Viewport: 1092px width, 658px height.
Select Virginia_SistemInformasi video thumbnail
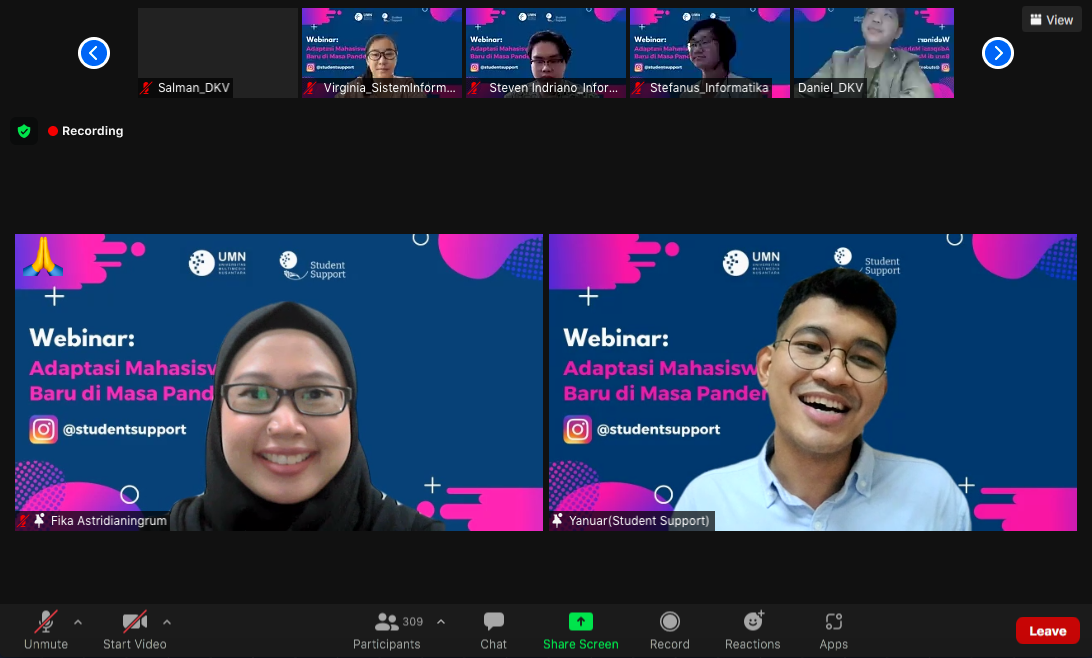click(381, 53)
